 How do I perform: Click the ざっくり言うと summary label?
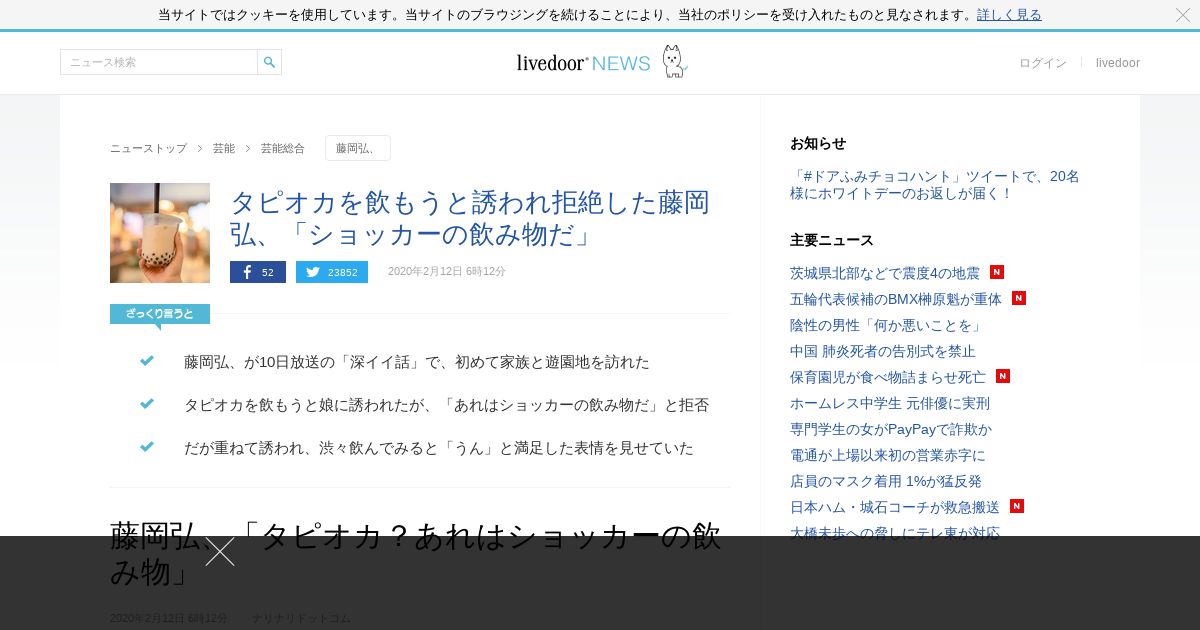tap(160, 314)
